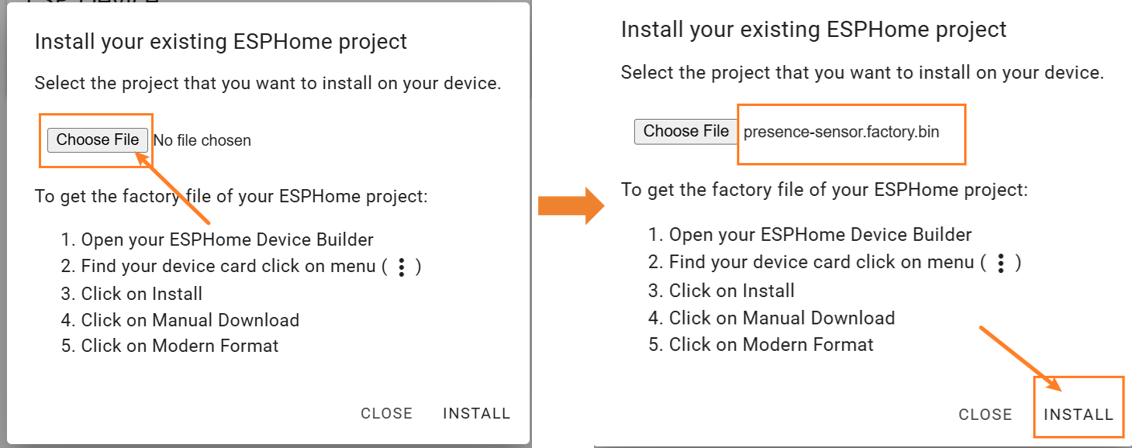
Task: Click three-dot menu icon in presence-sensor file dialog
Action: [x=1000, y=262]
